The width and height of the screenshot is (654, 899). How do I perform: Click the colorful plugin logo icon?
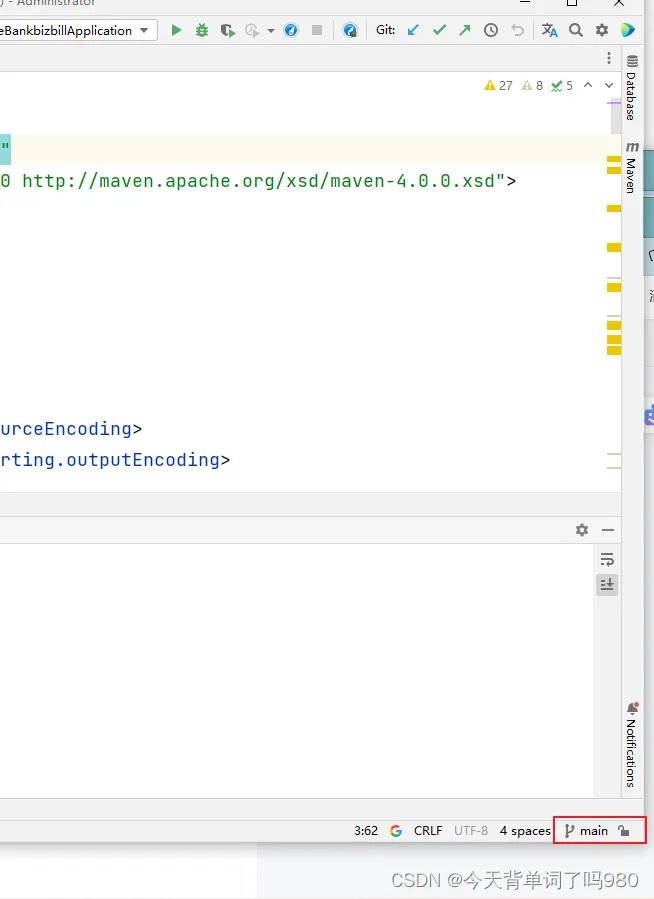pyautogui.click(x=628, y=30)
